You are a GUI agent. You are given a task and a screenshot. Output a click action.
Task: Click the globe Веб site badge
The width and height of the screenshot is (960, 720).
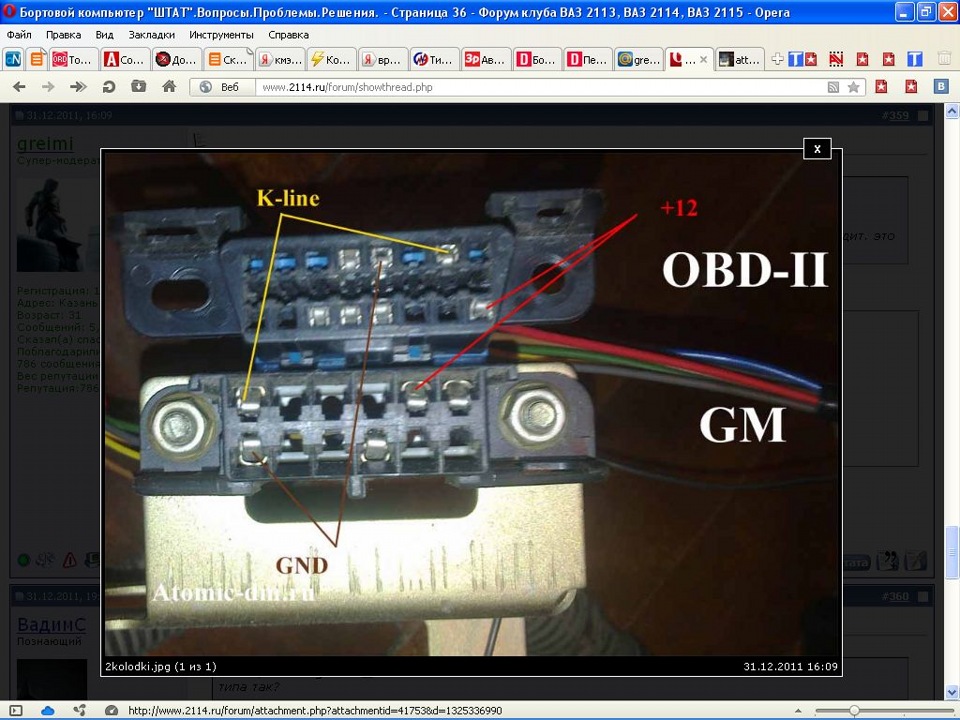(x=222, y=87)
